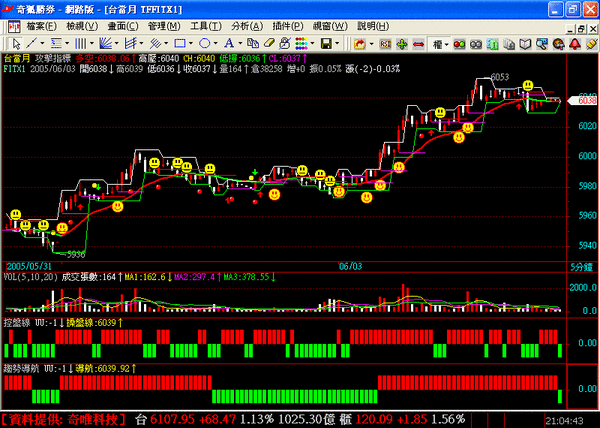Click the green plus zoom-in icon
Image resolution: width=600 pixels, height=428 pixels.
tap(401, 44)
